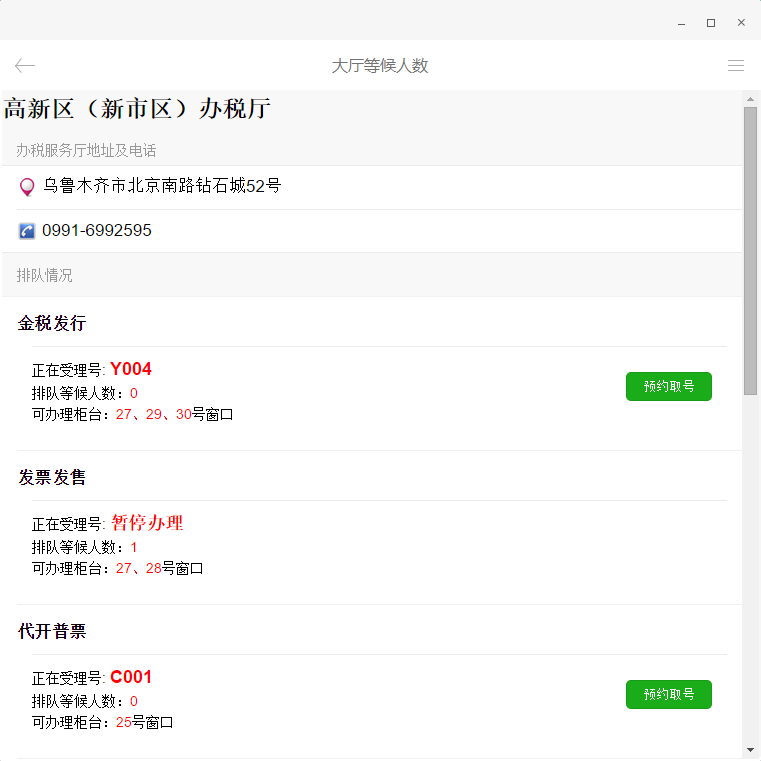
Task: Click the blue telephone icon
Action: [27, 231]
